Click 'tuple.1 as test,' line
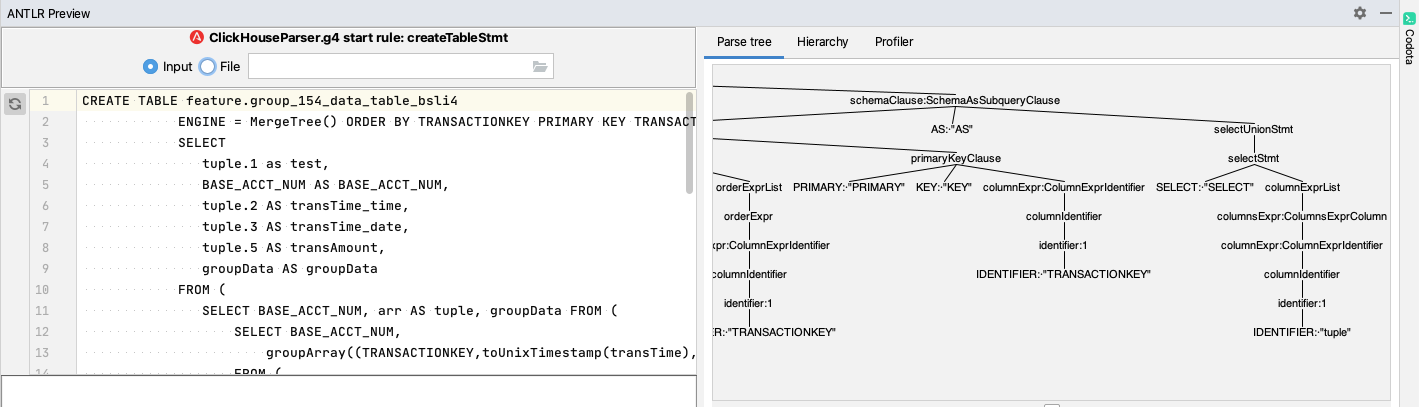This screenshot has height=407, width=1419. 265,164
